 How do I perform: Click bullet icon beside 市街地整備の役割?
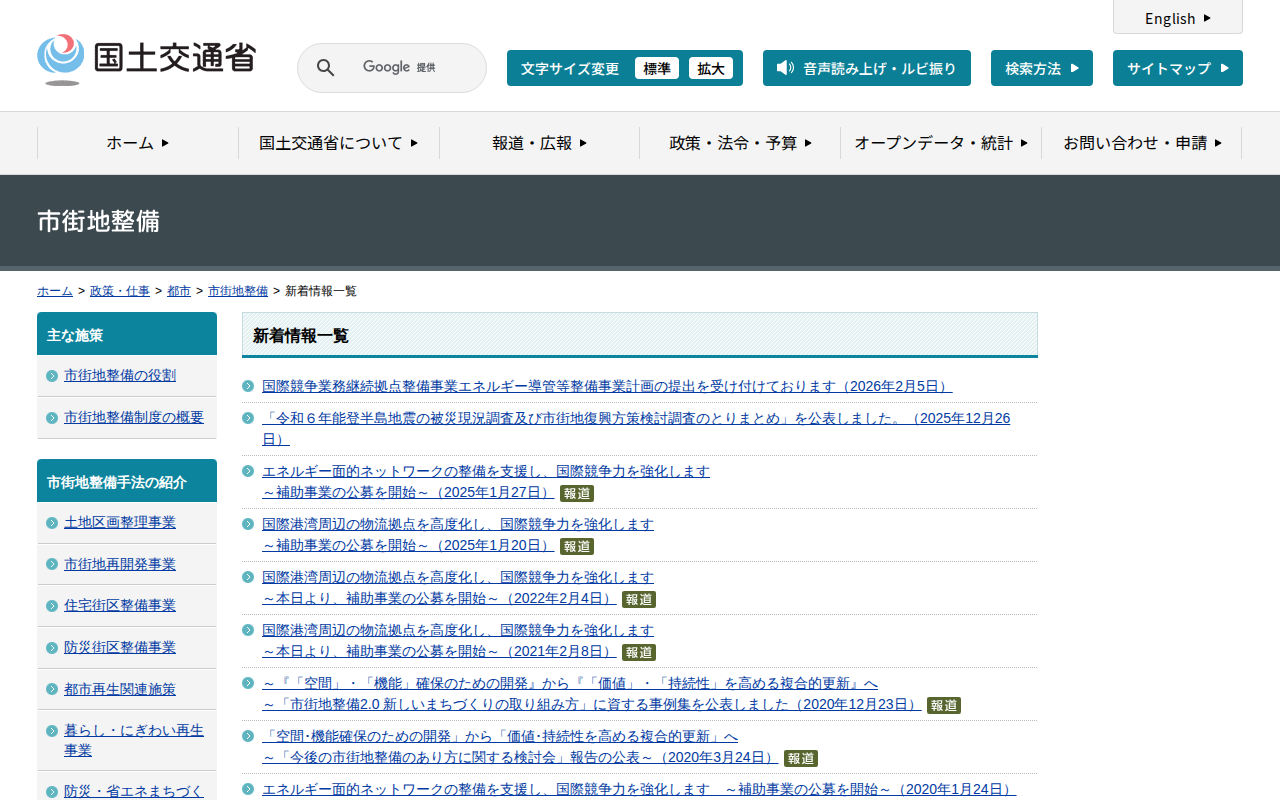(x=52, y=376)
